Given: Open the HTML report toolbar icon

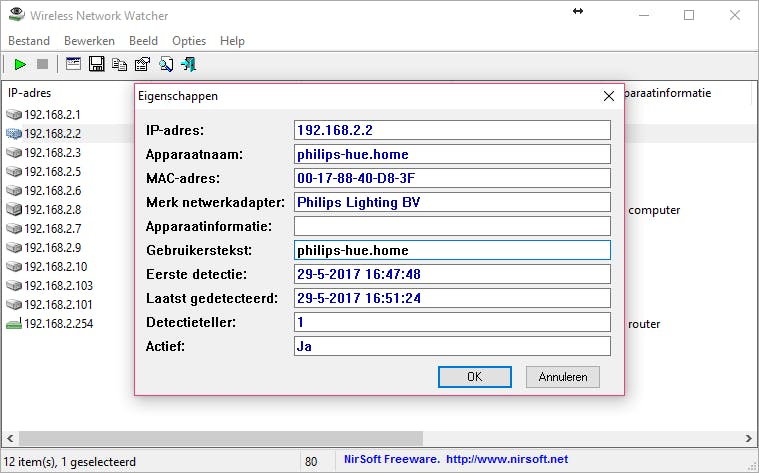Looking at the screenshot, I should point(73,64).
